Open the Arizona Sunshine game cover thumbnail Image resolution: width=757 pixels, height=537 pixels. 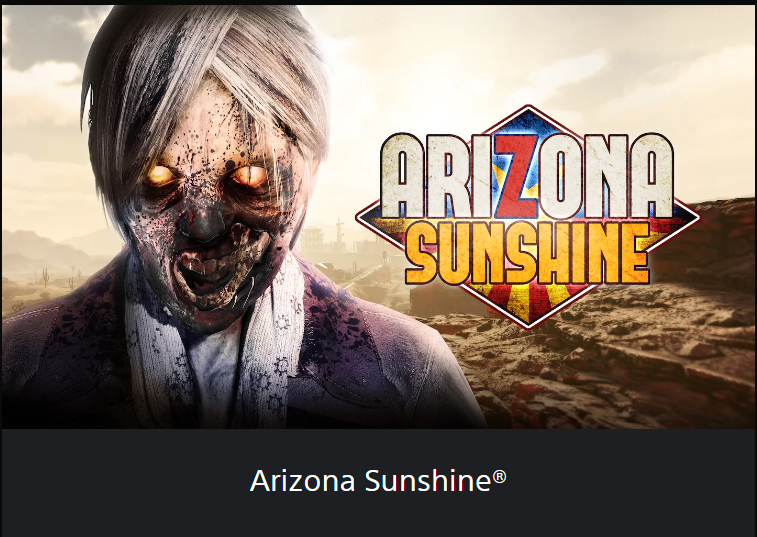pyautogui.click(x=378, y=216)
